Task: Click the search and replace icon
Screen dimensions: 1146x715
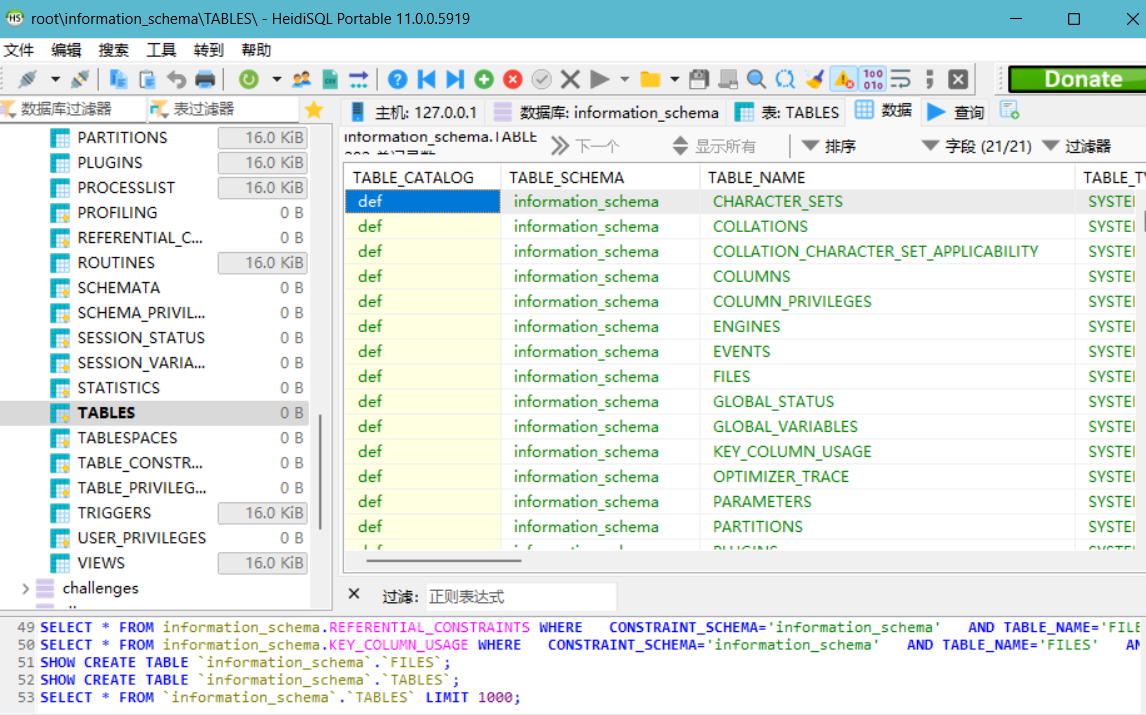Action: tap(786, 79)
